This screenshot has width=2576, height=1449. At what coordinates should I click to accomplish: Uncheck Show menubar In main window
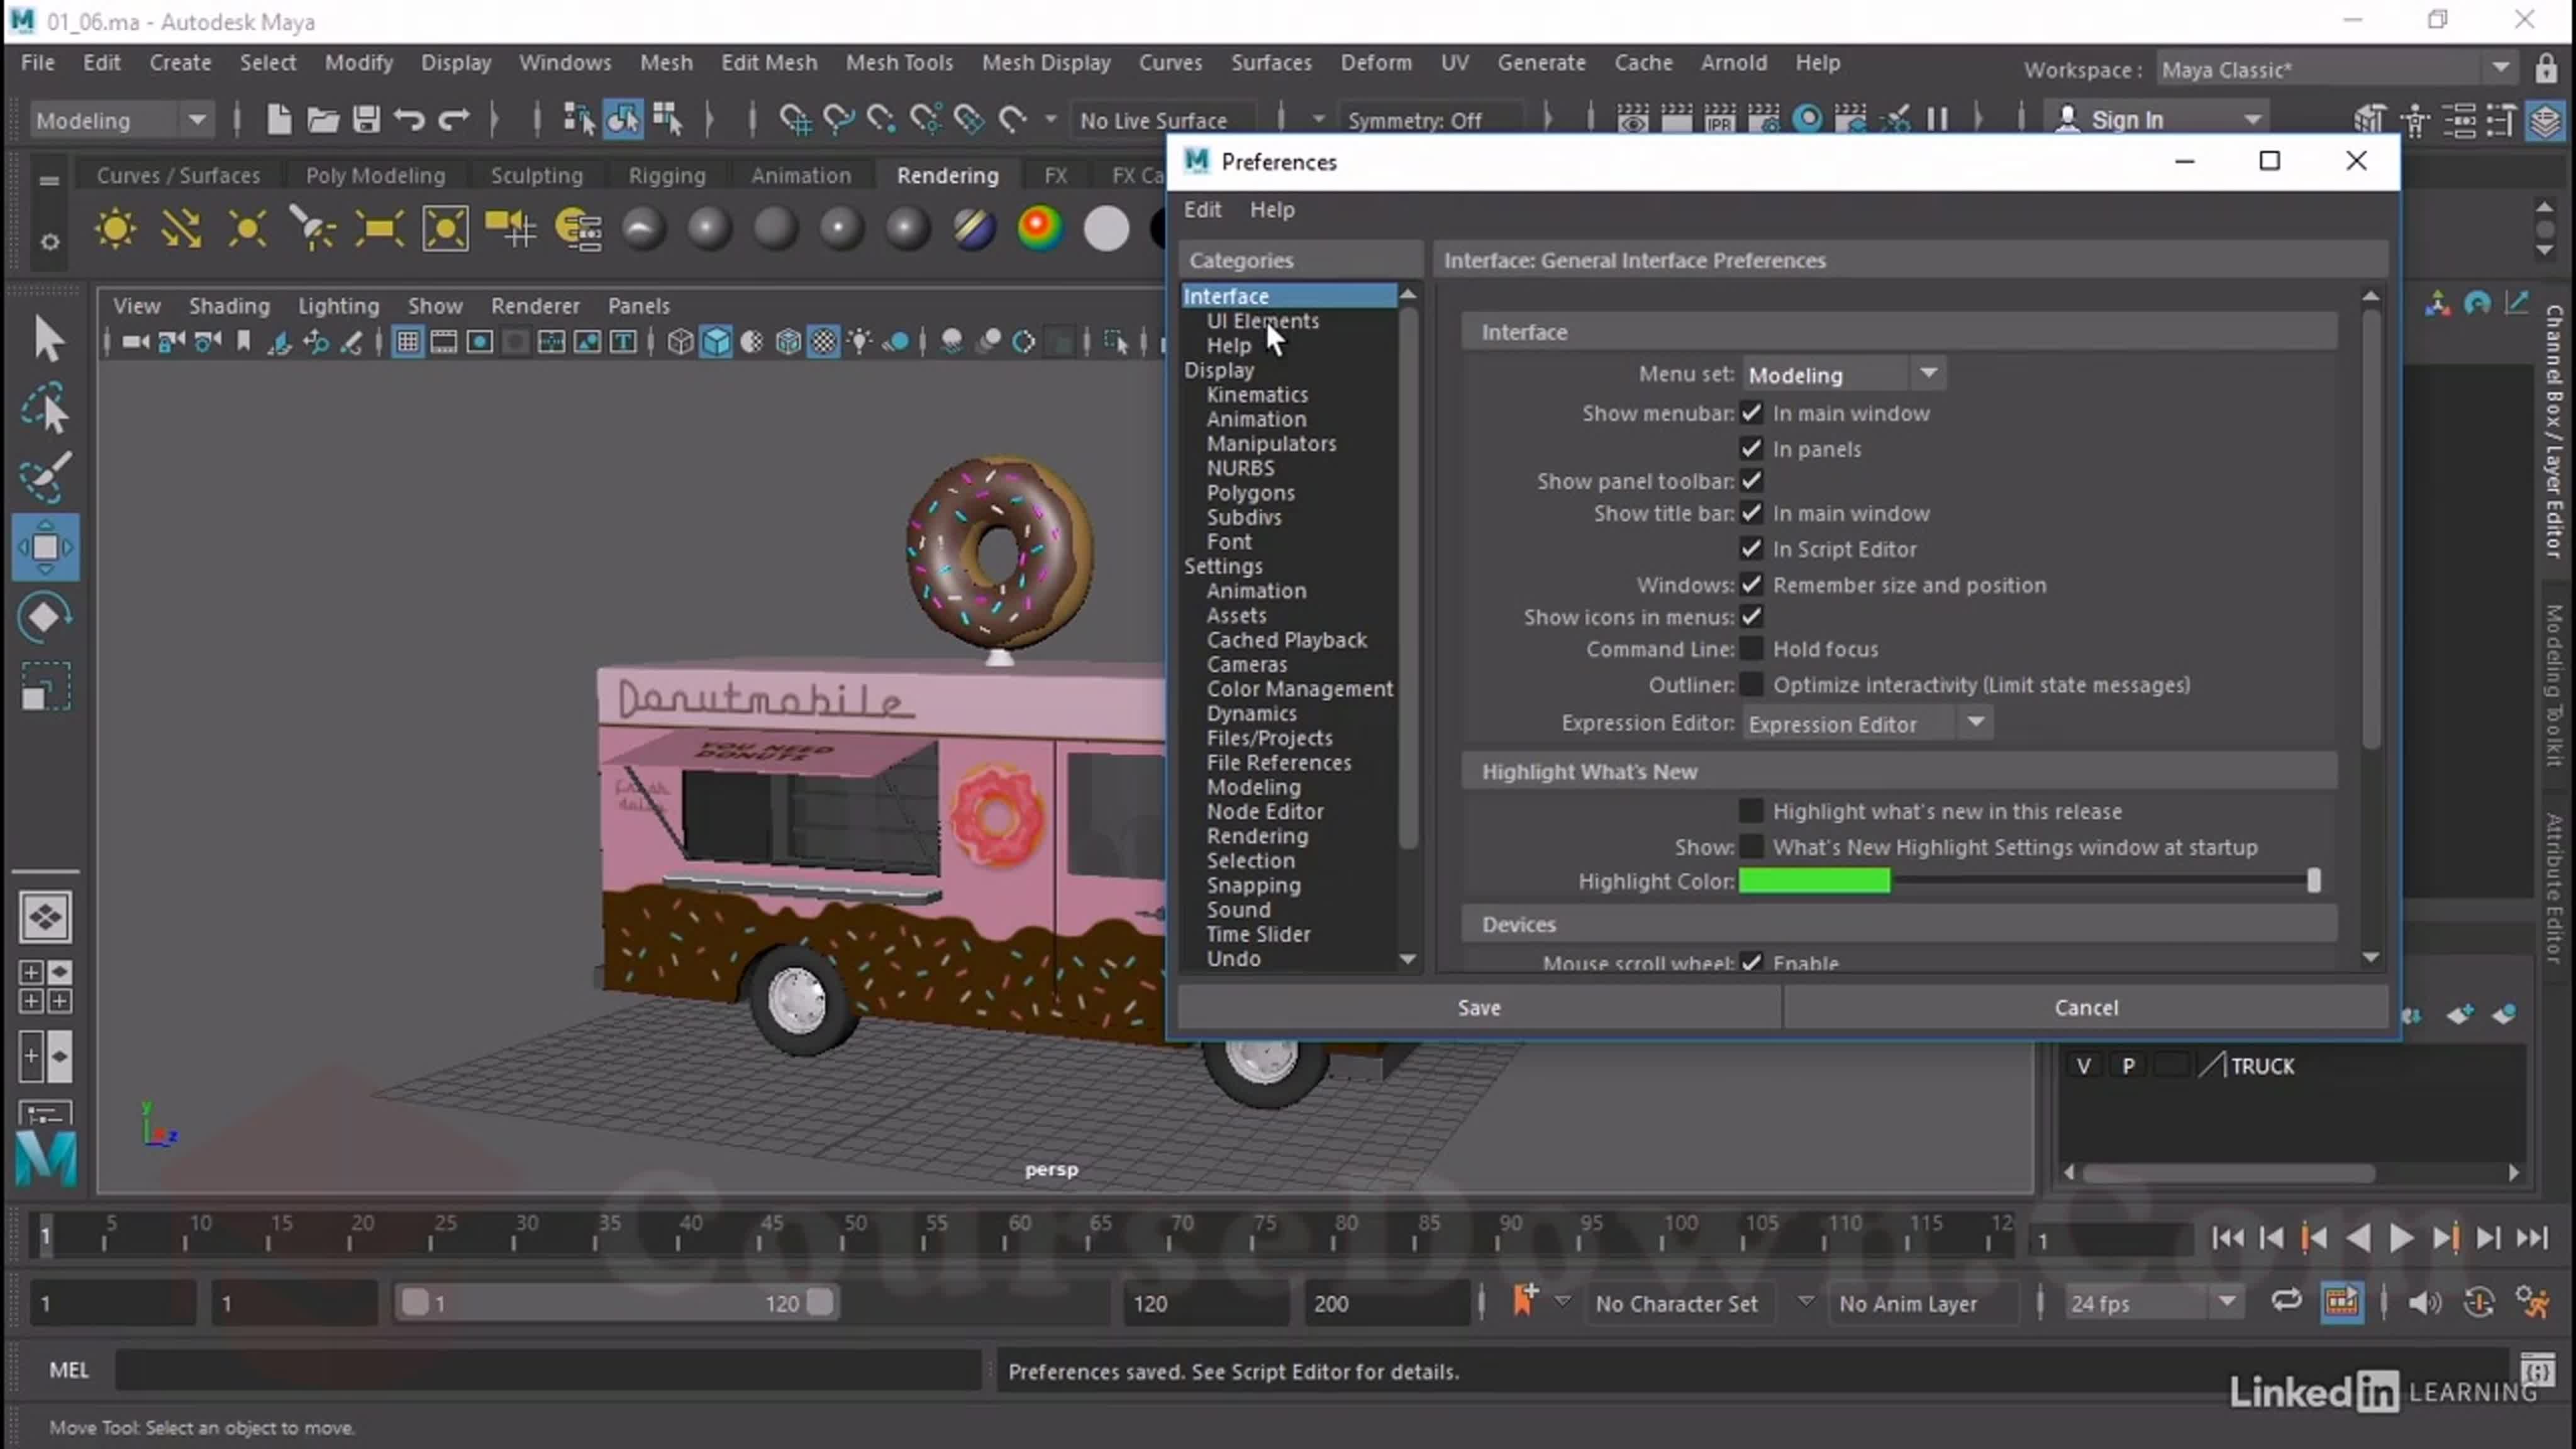click(x=1751, y=413)
